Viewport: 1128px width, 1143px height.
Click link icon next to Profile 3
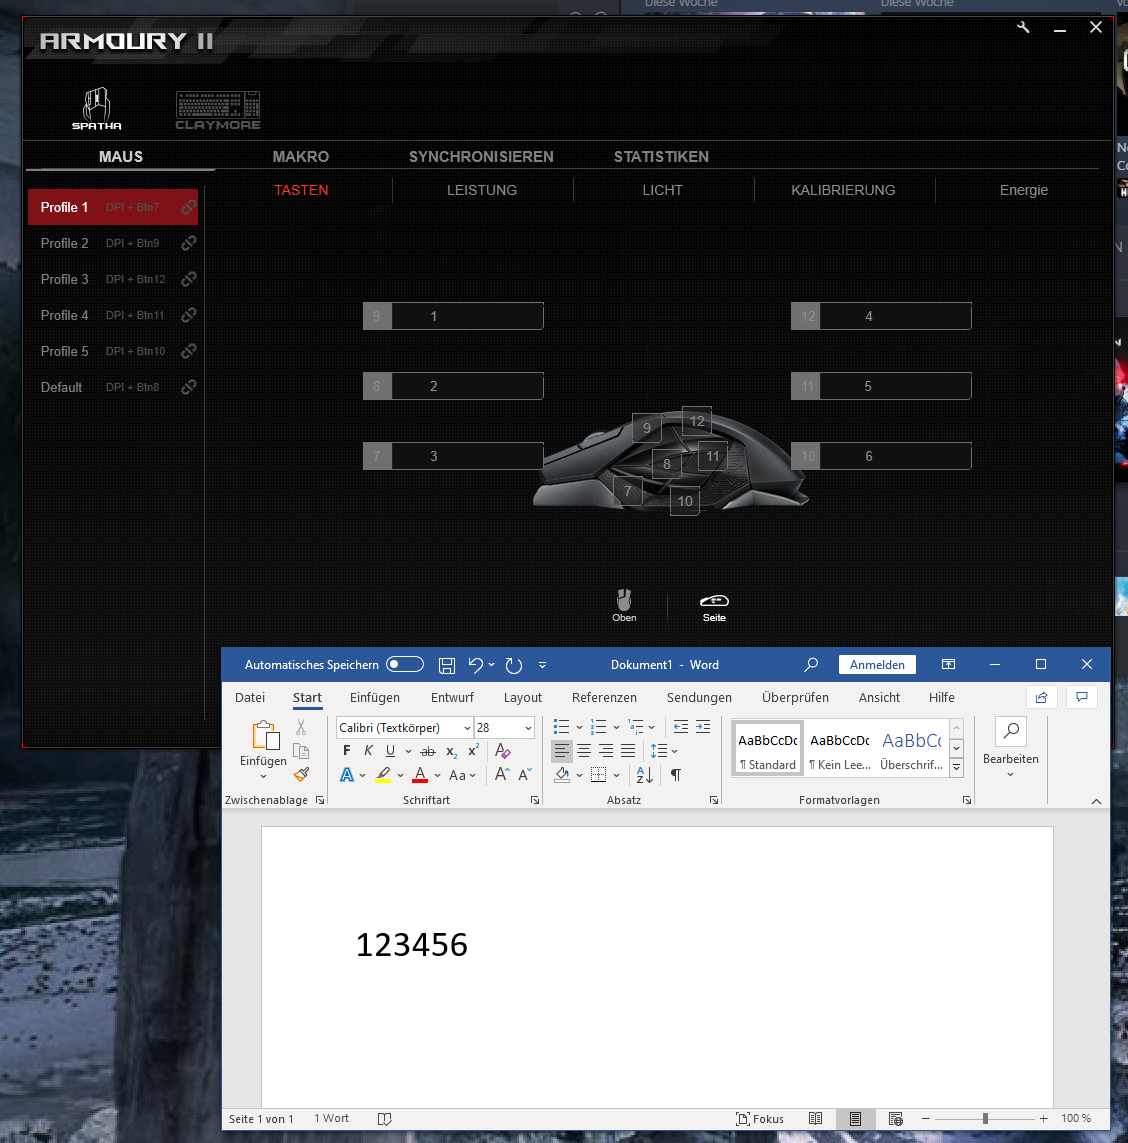coord(188,279)
